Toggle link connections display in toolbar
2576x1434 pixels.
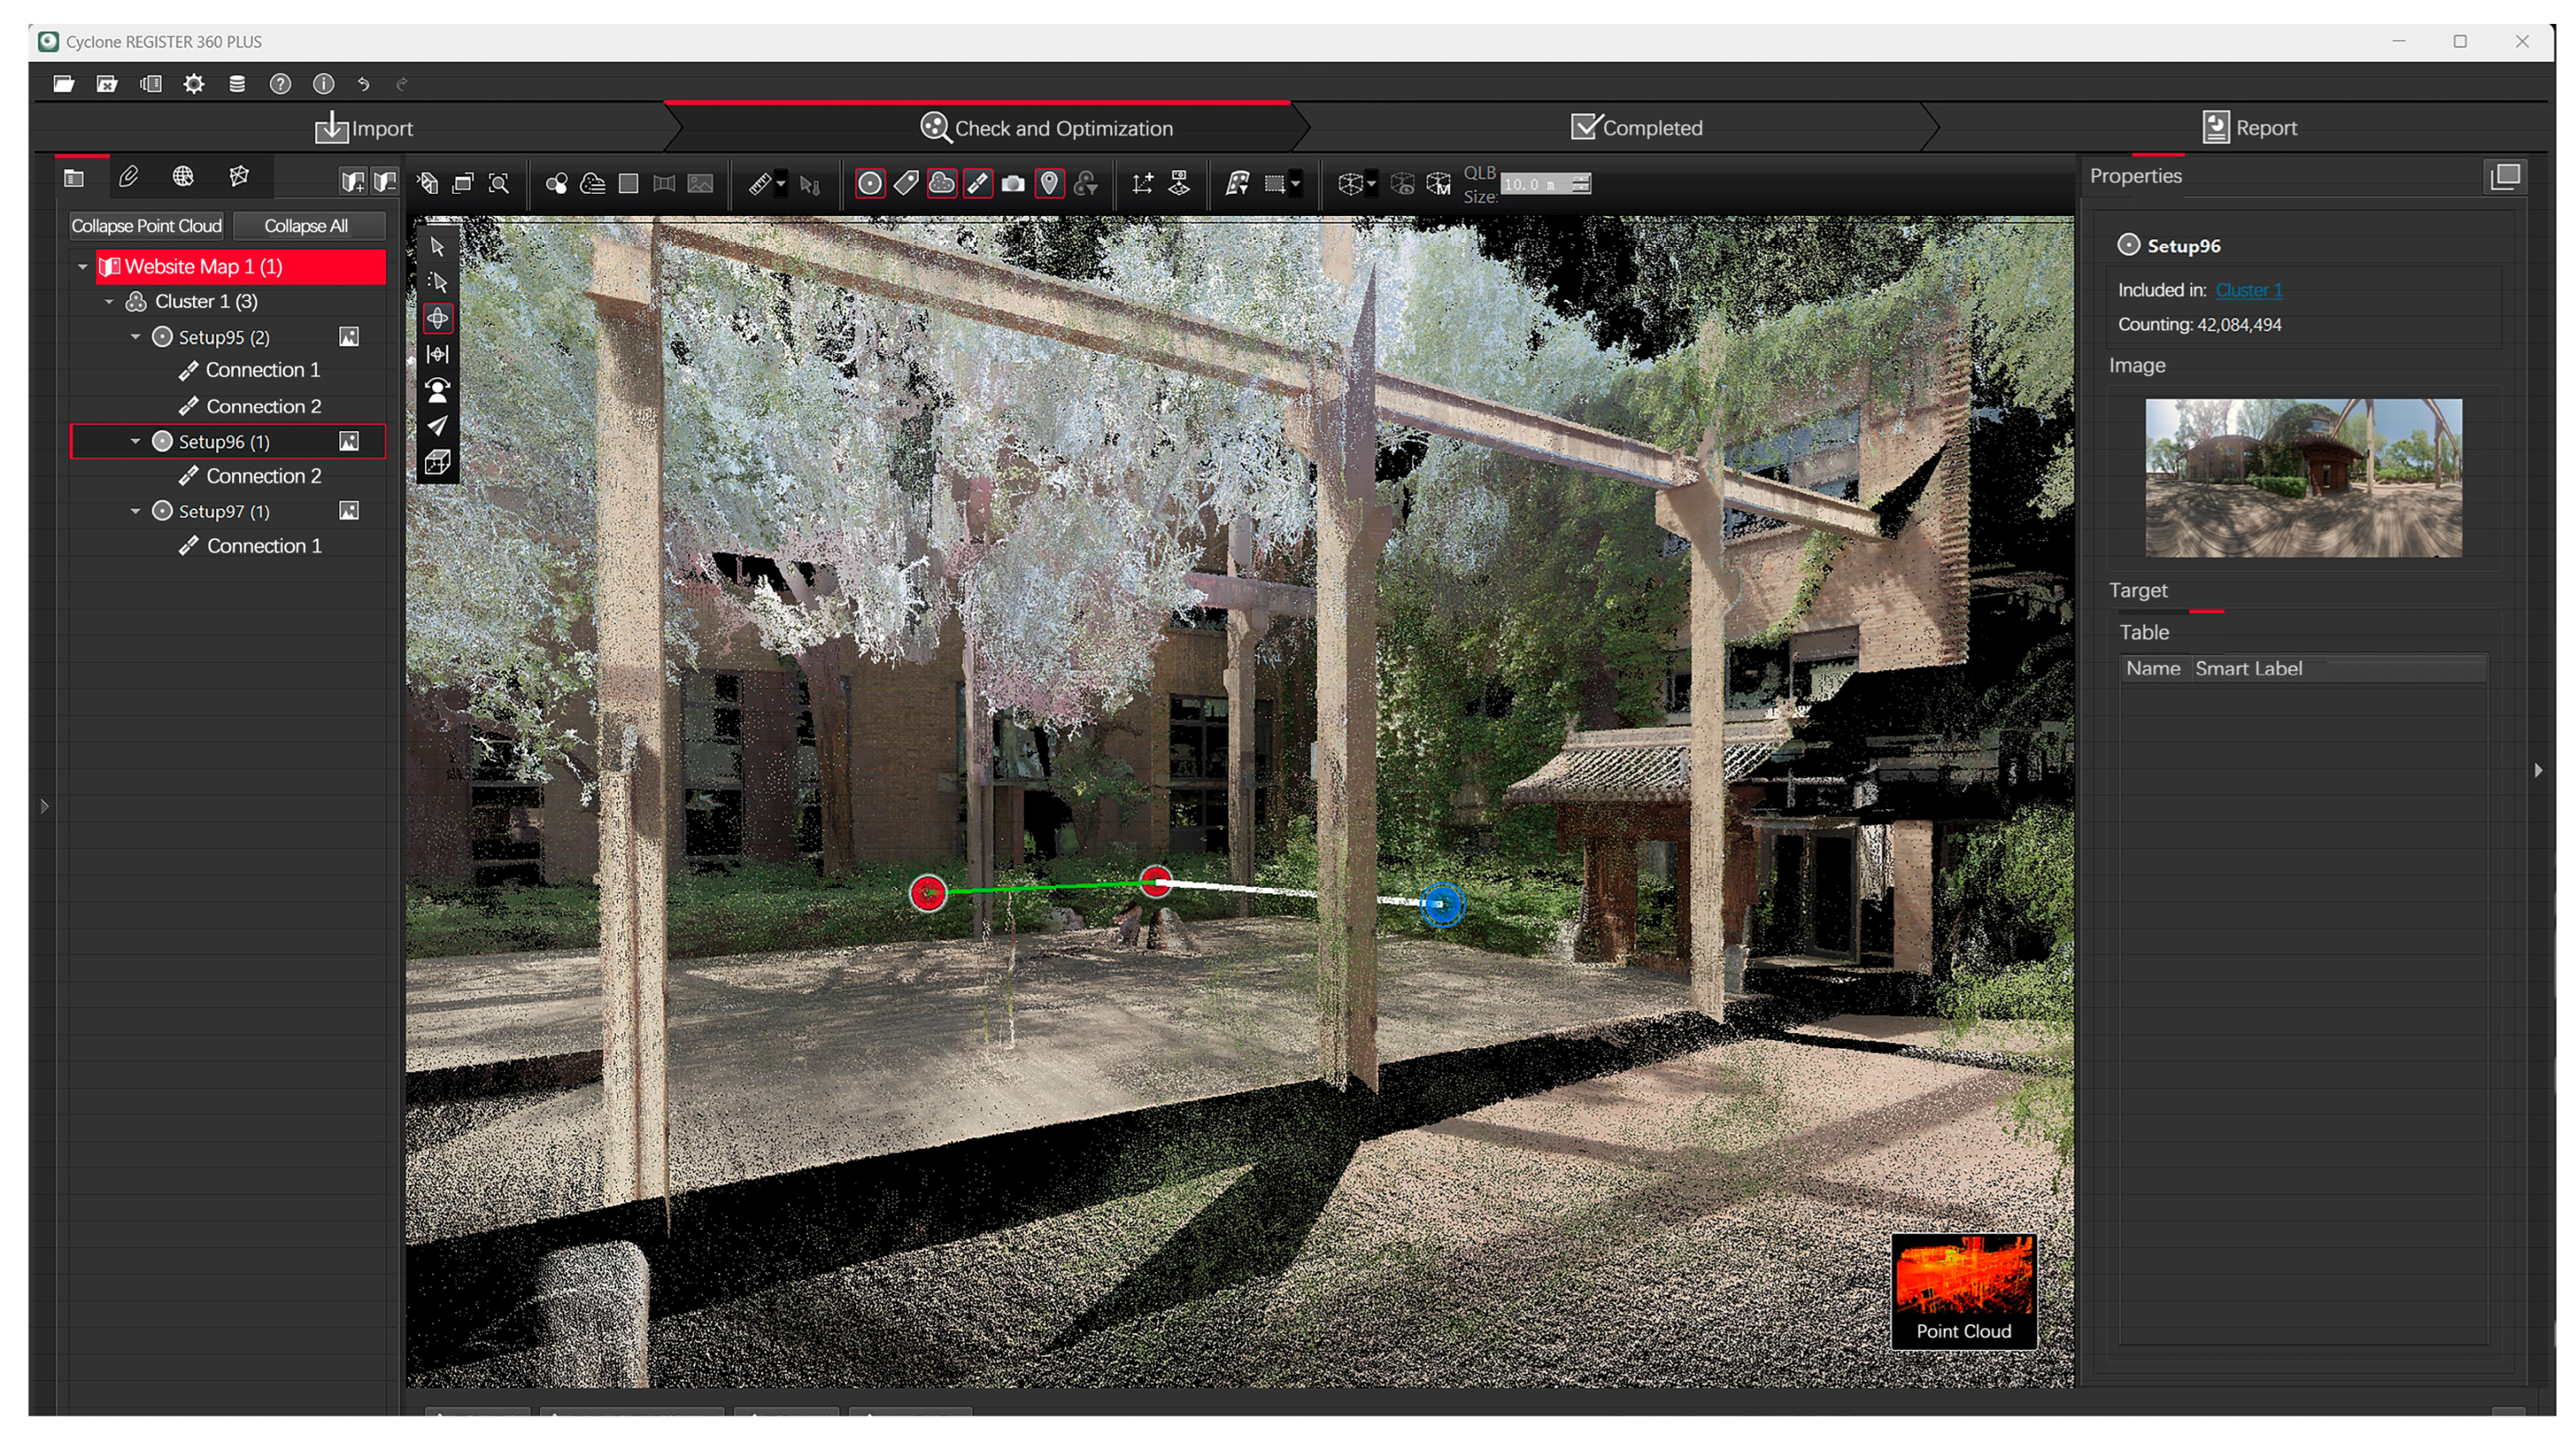978,184
